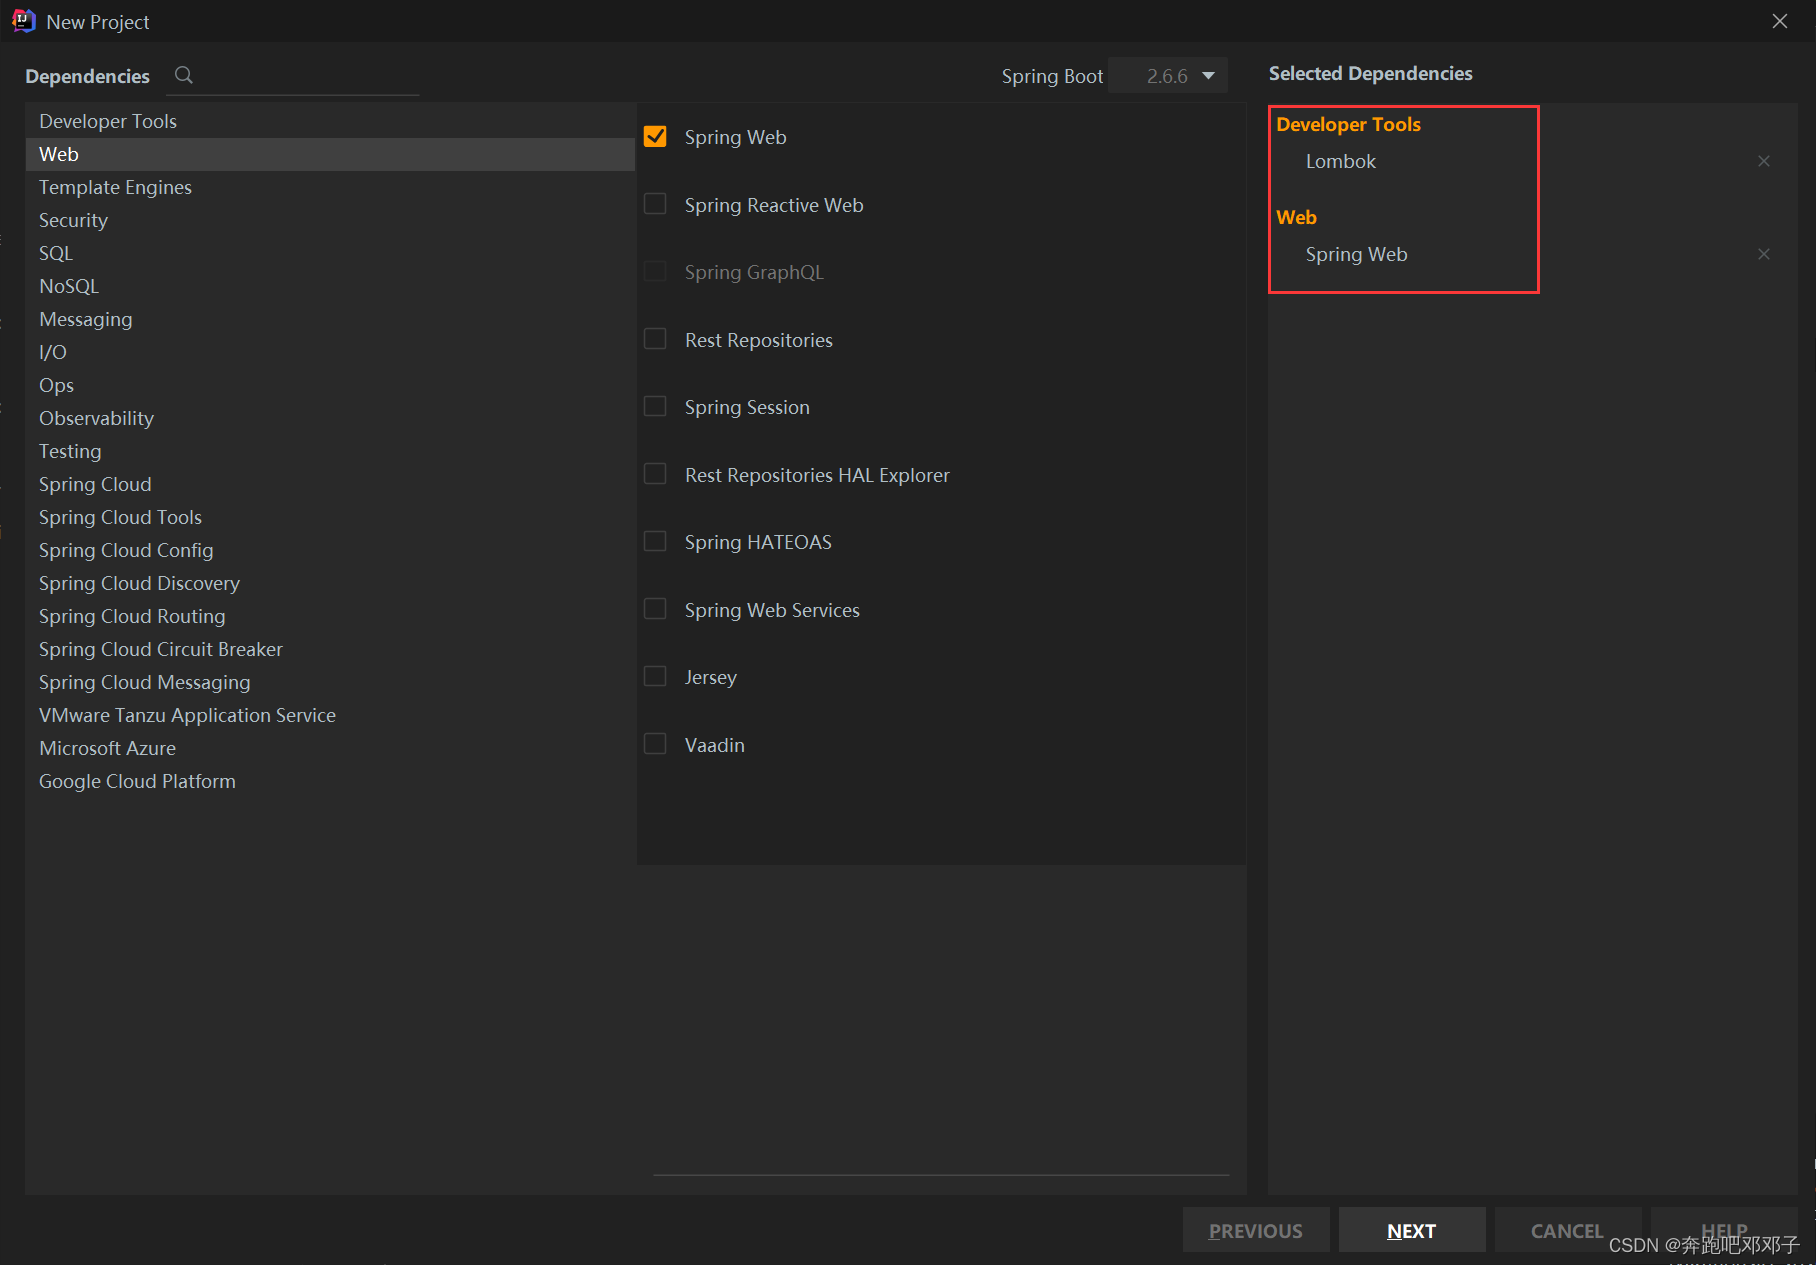
Task: Select Spring Web in Selected Dependencies panel
Action: [x=1356, y=254]
